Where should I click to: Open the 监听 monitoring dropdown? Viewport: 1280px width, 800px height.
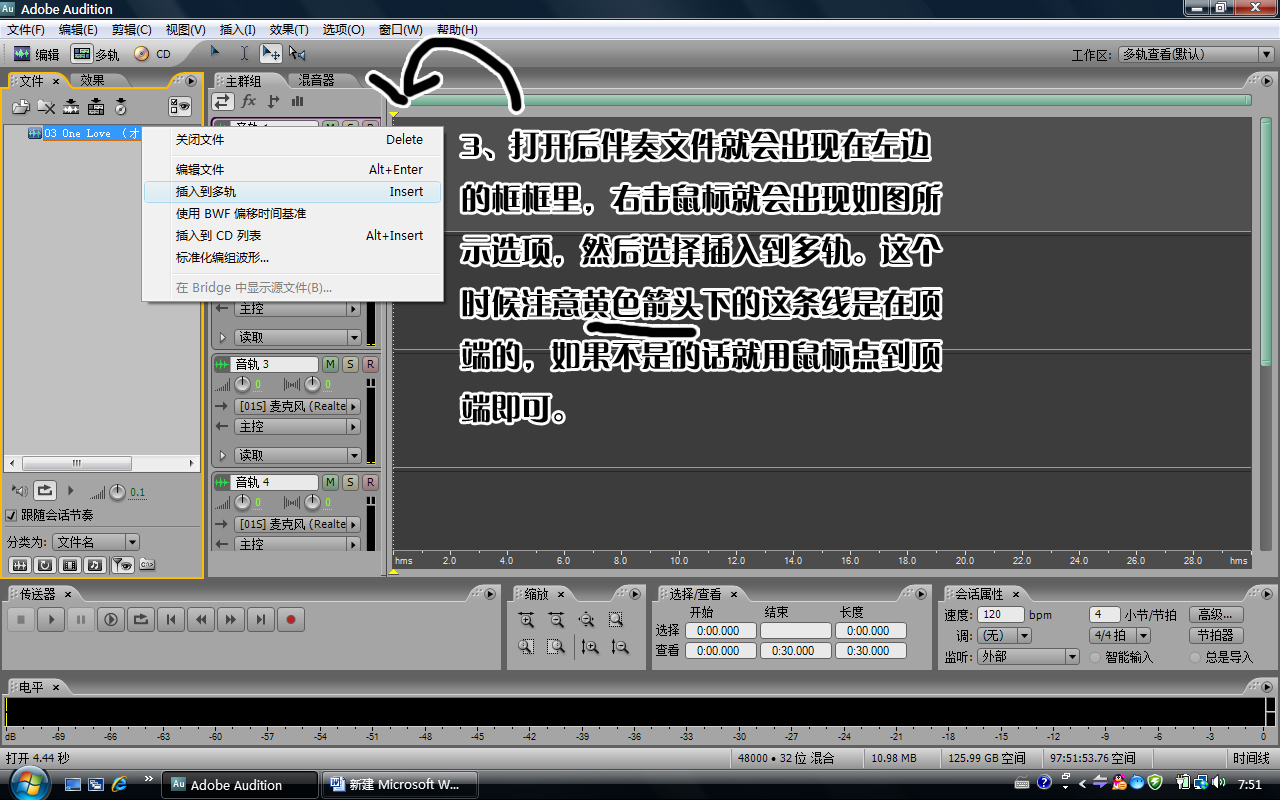coord(1028,657)
